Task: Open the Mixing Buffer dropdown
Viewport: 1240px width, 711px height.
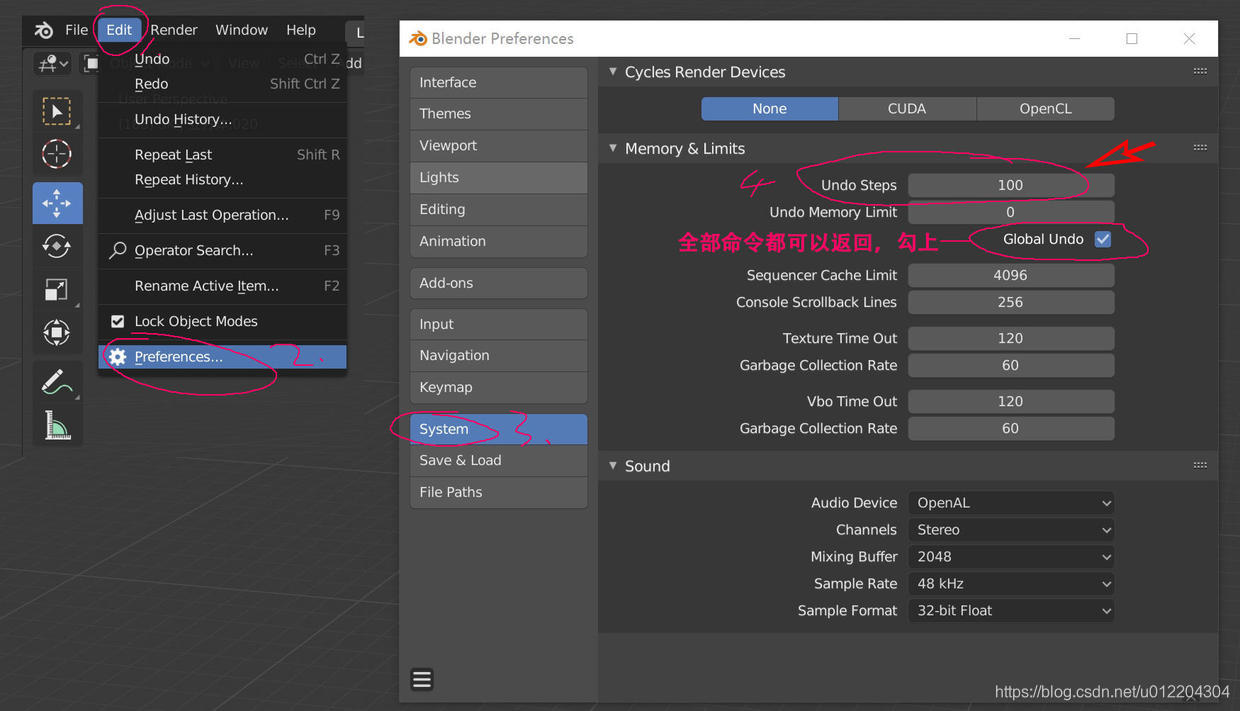Action: pos(1011,557)
